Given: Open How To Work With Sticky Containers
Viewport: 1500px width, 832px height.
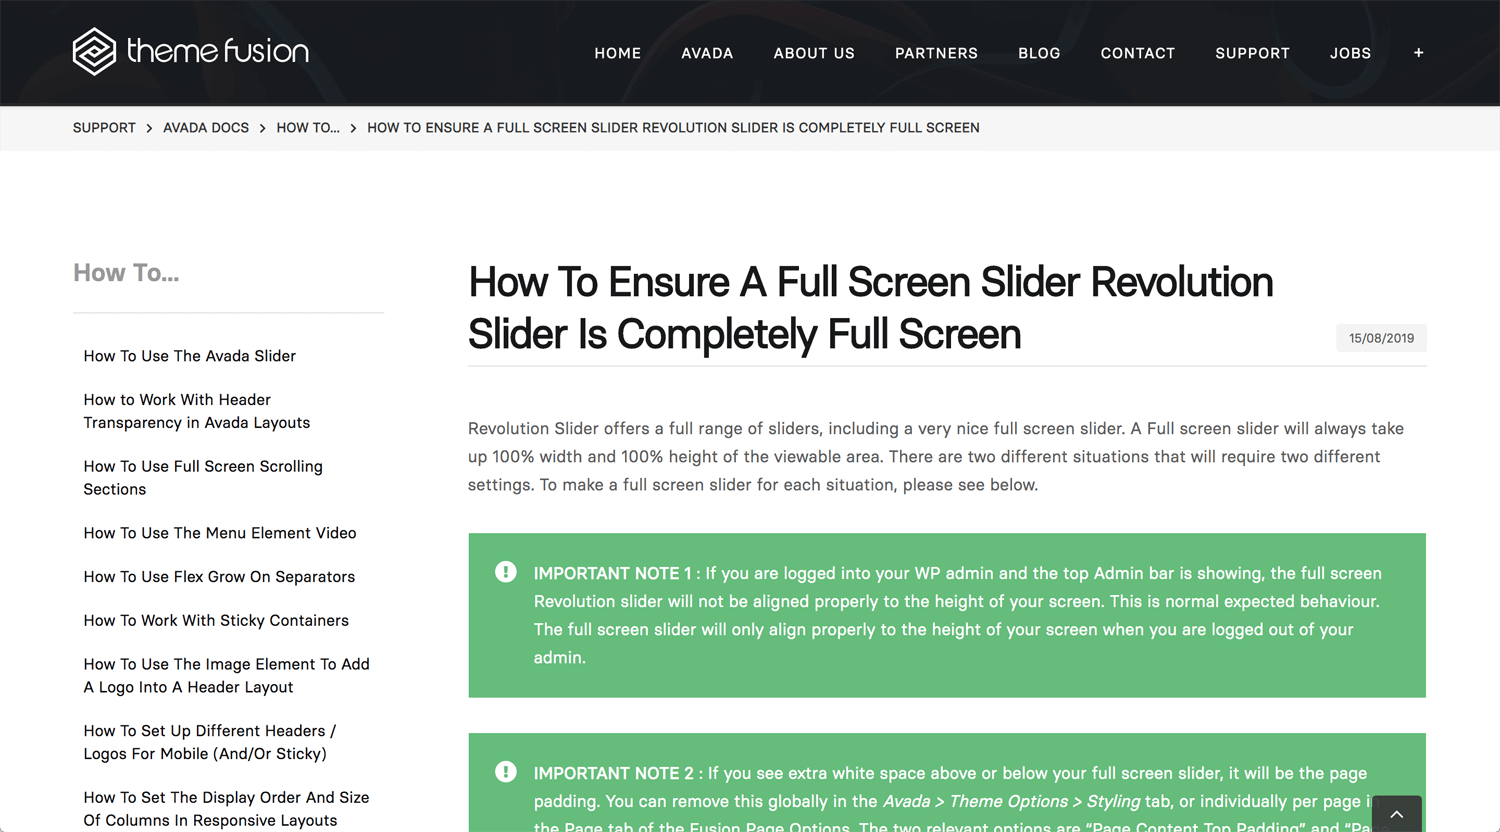Looking at the screenshot, I should click(x=216, y=621).
